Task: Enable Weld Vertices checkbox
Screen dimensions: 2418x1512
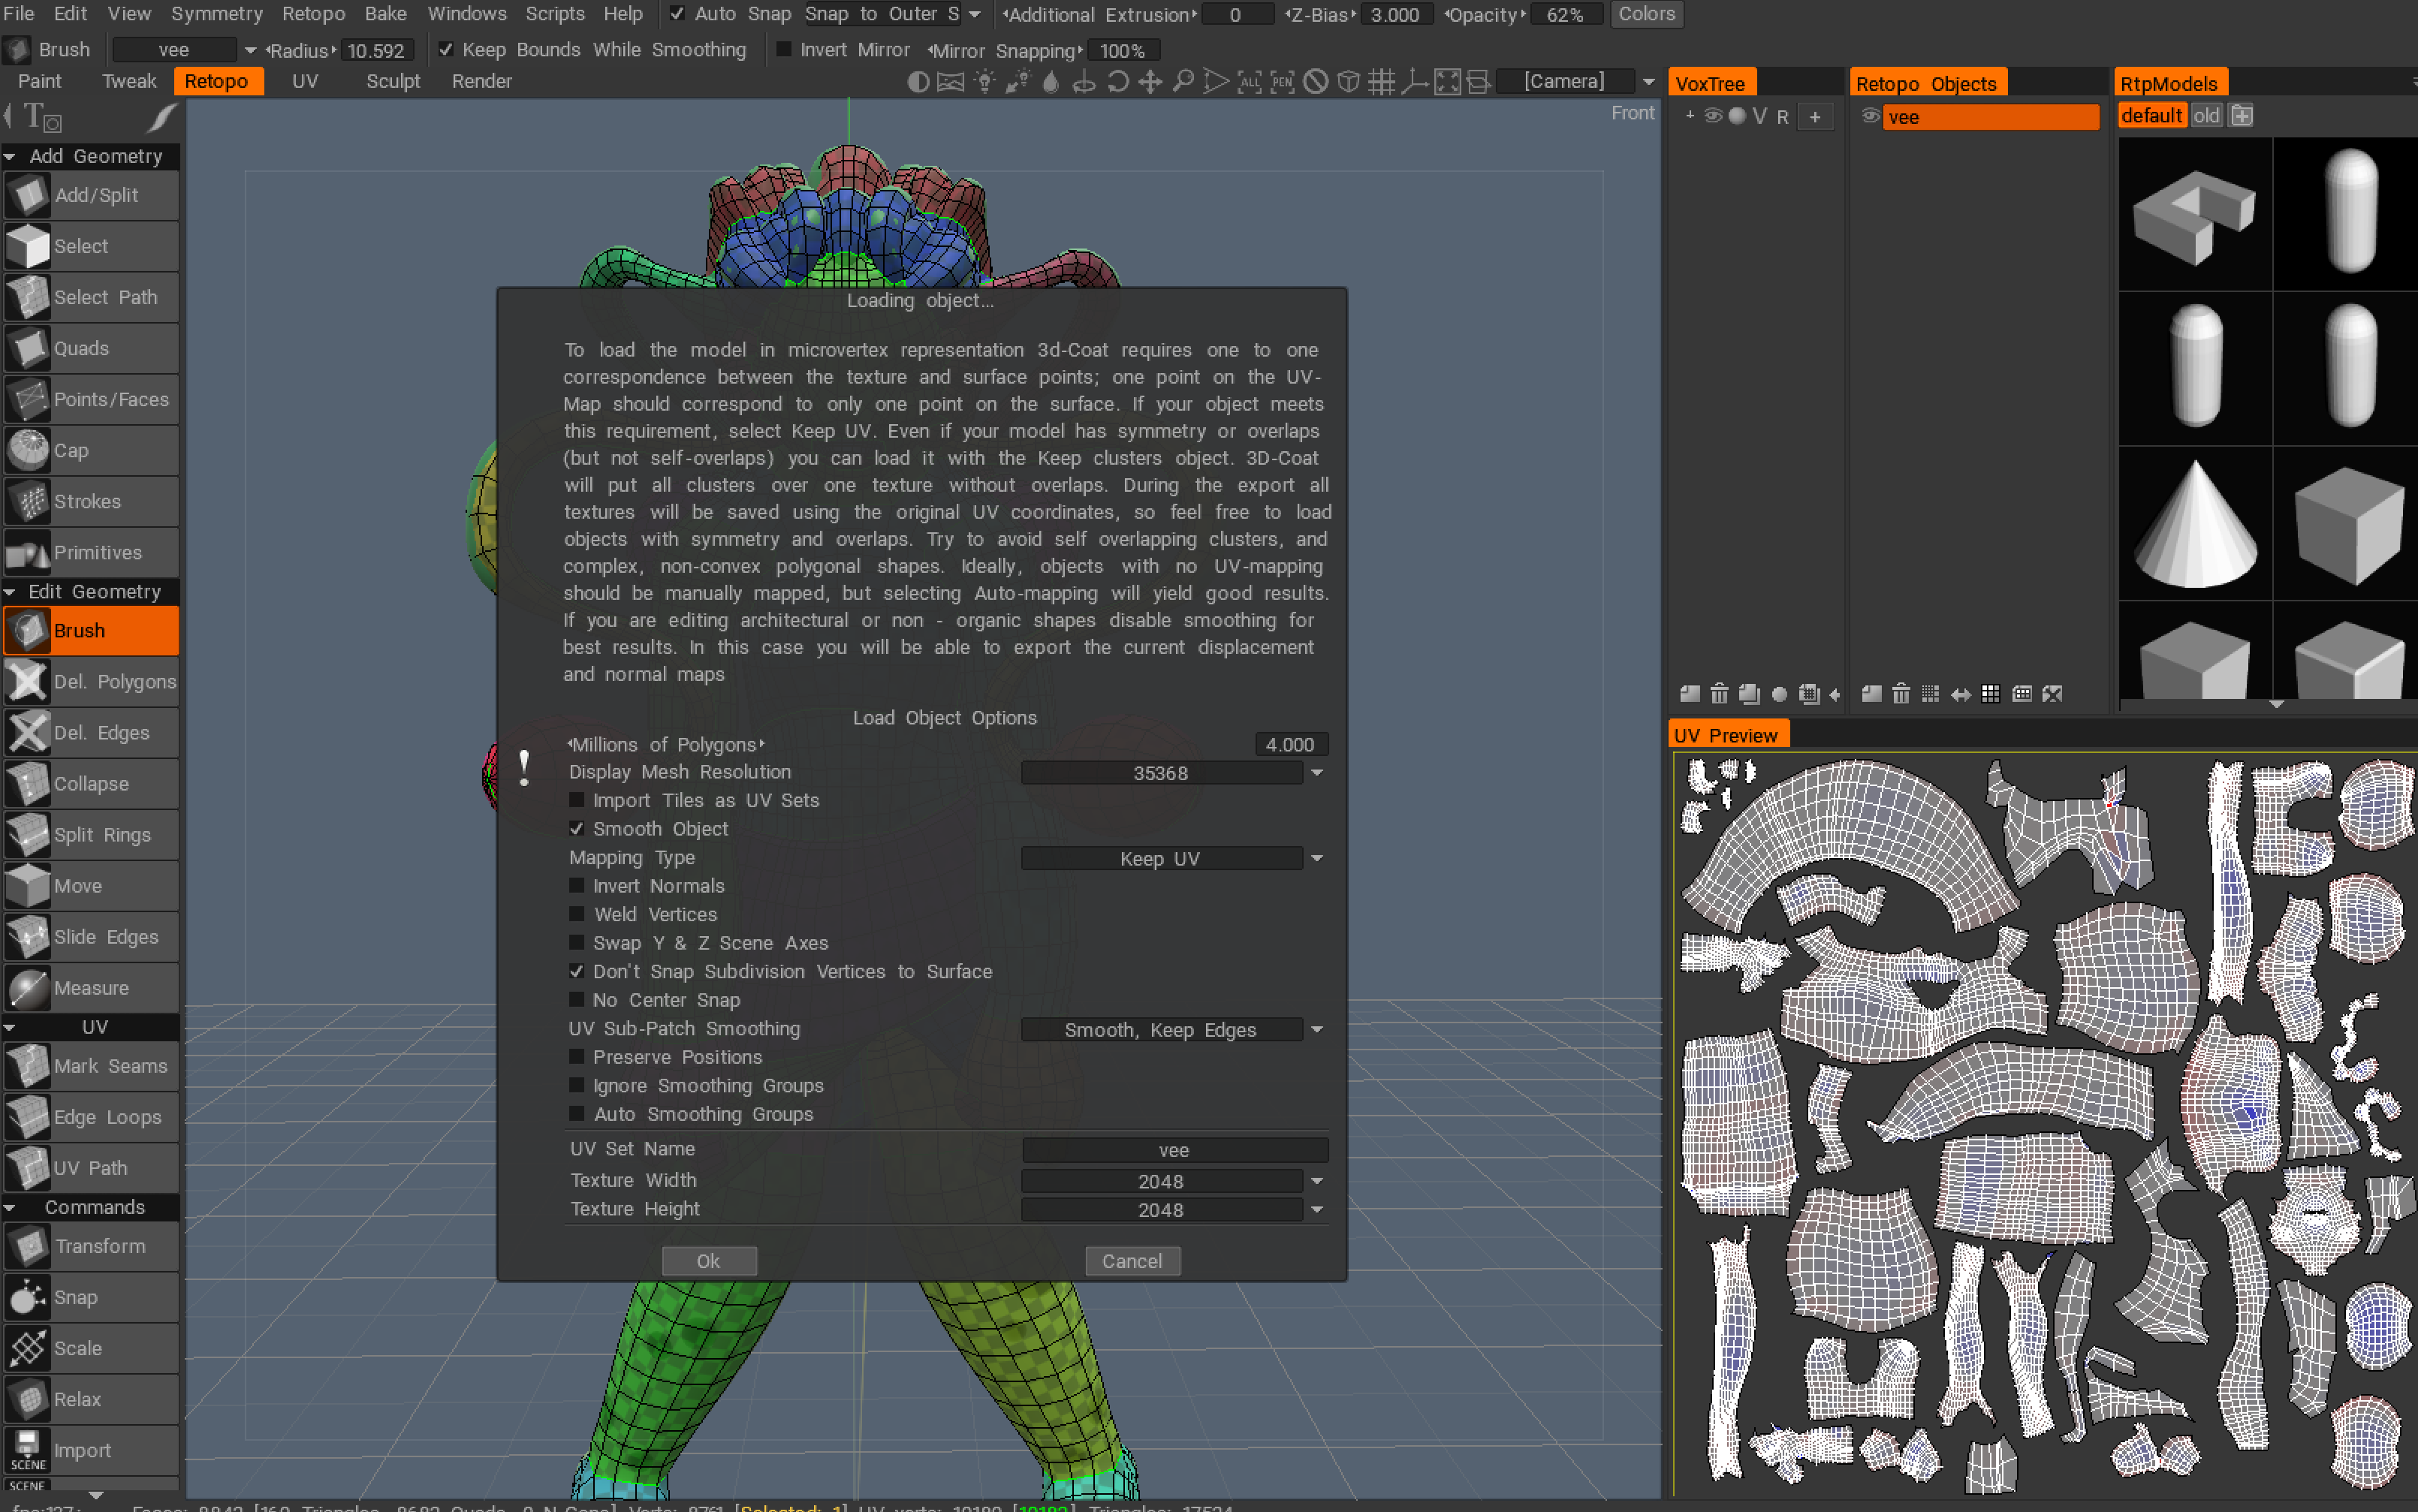Action: click(577, 914)
